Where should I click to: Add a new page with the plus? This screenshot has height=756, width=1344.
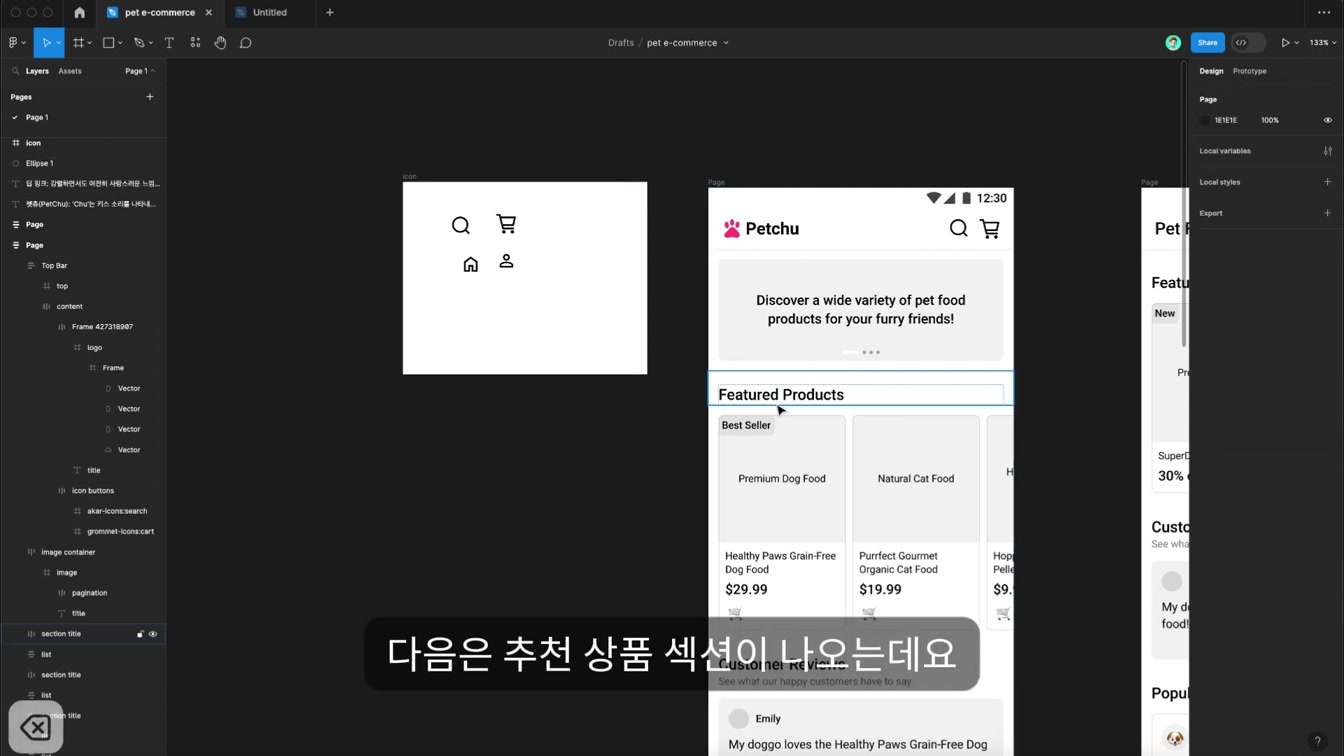(150, 97)
